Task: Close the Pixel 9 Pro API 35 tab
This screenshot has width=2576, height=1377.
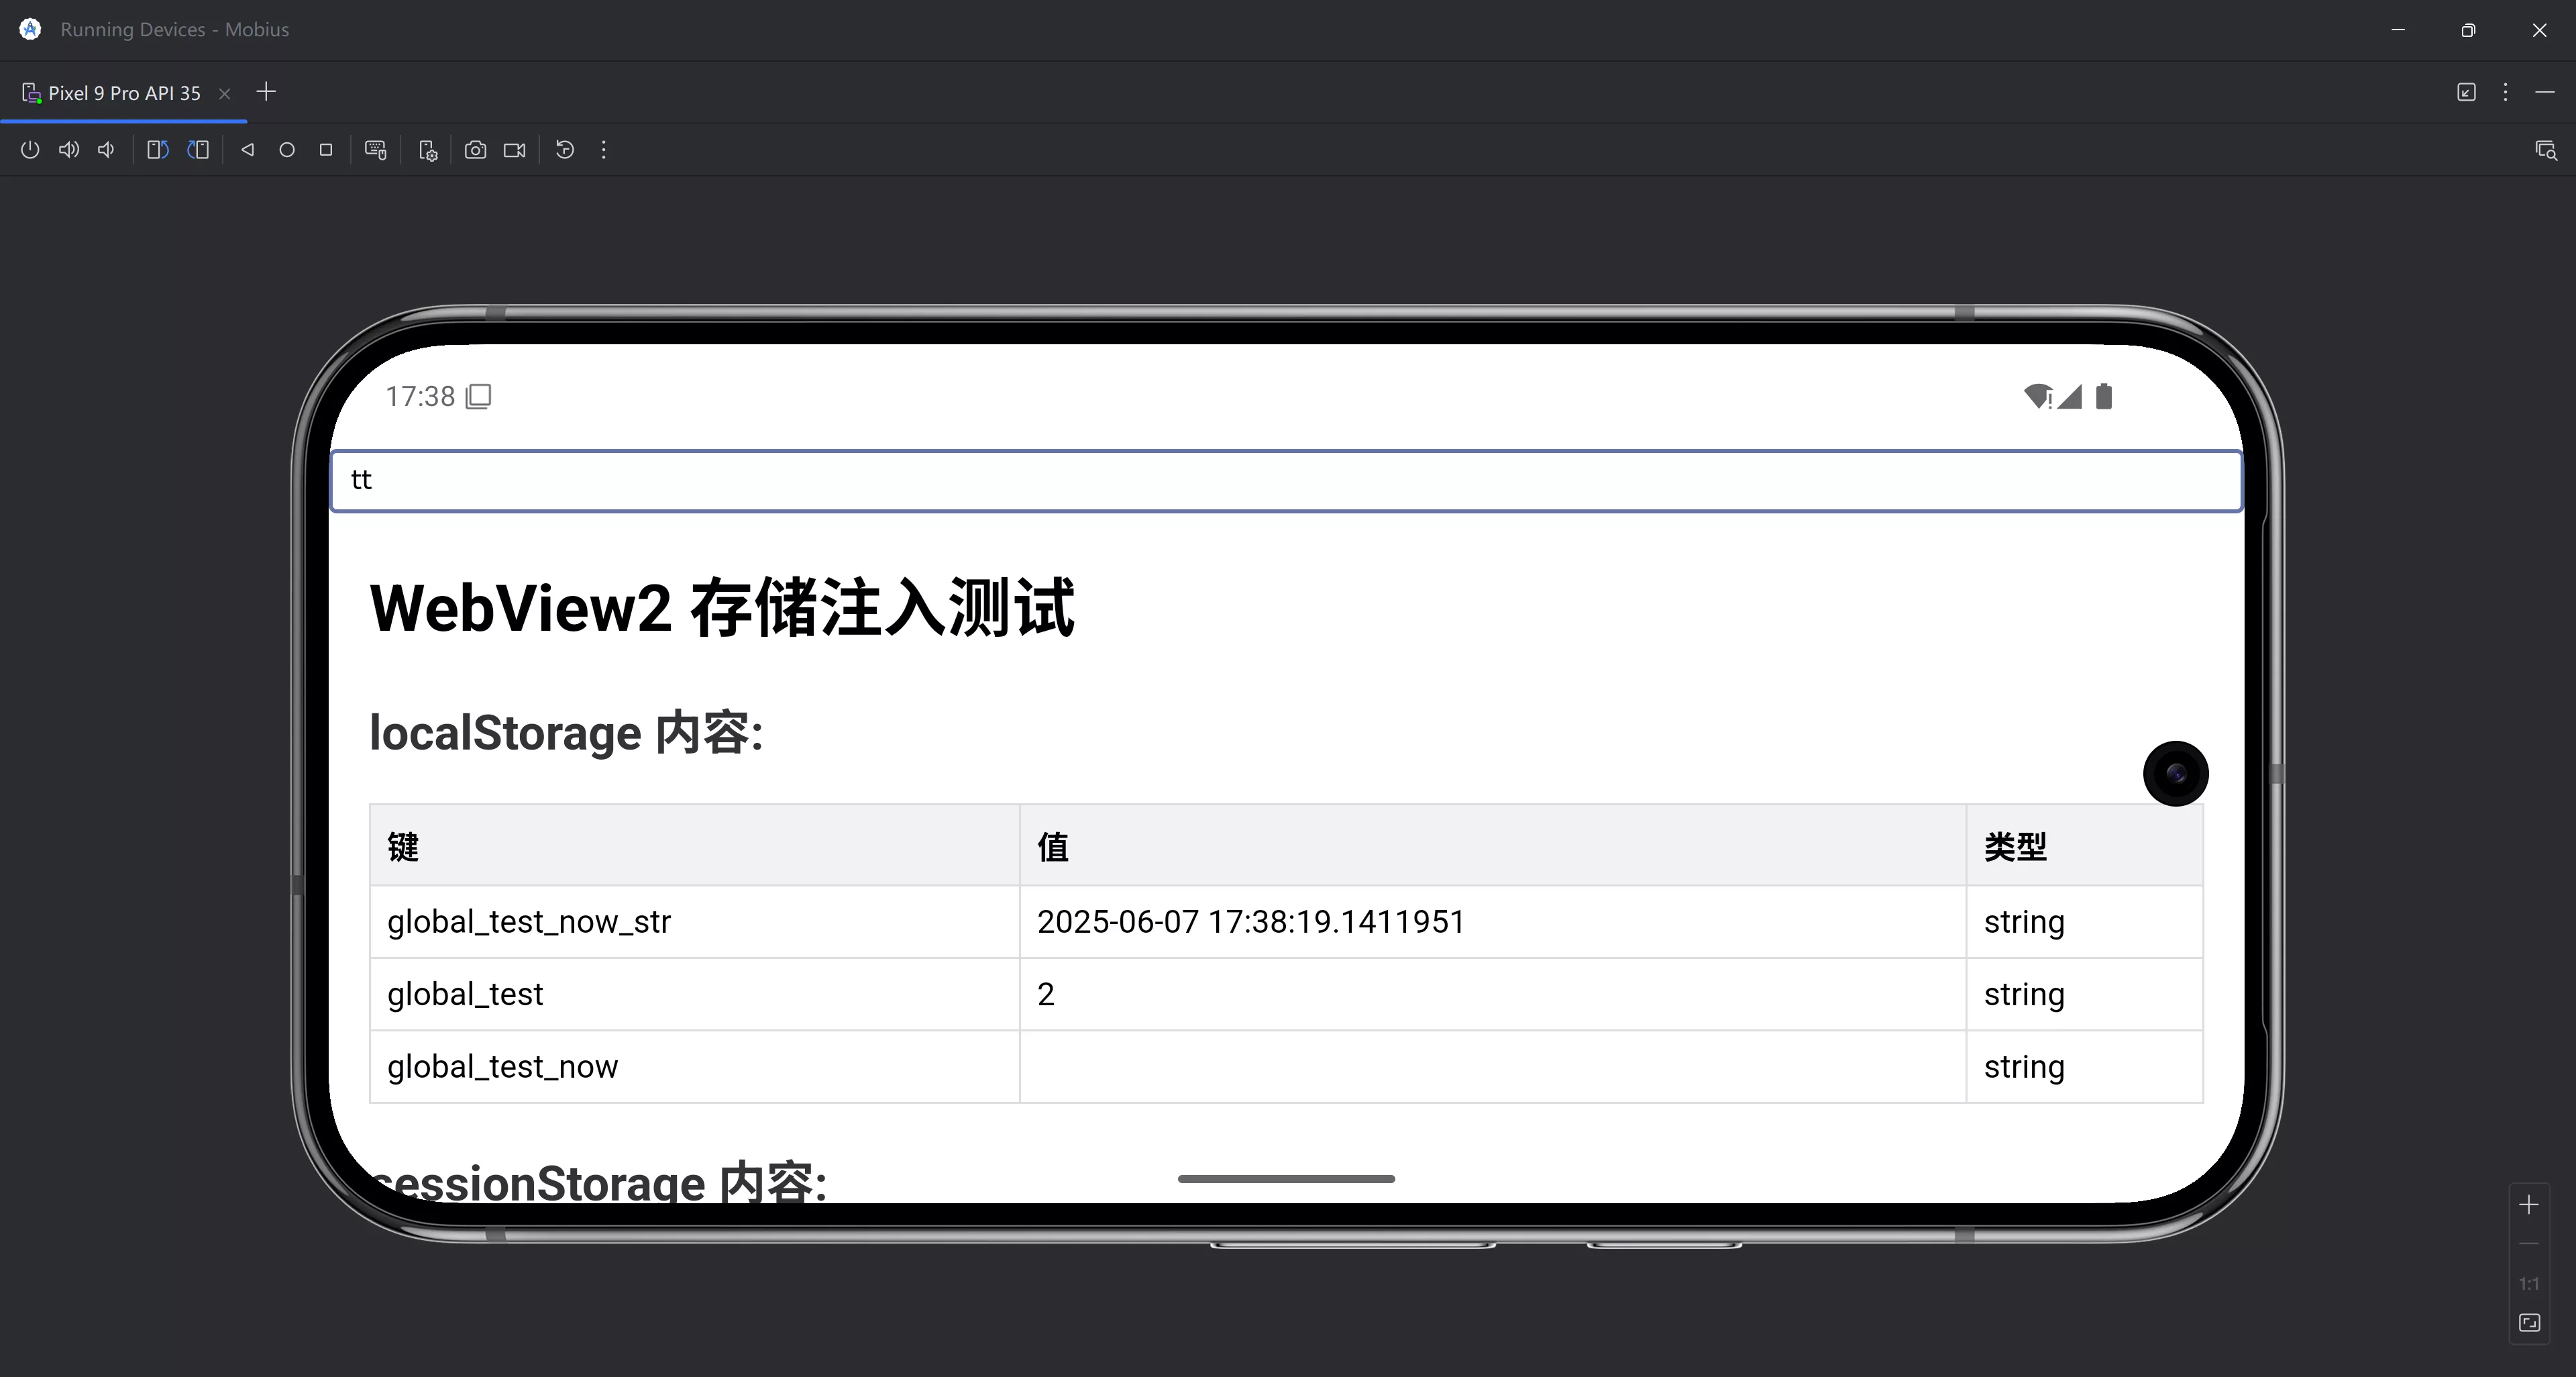Action: (x=225, y=93)
